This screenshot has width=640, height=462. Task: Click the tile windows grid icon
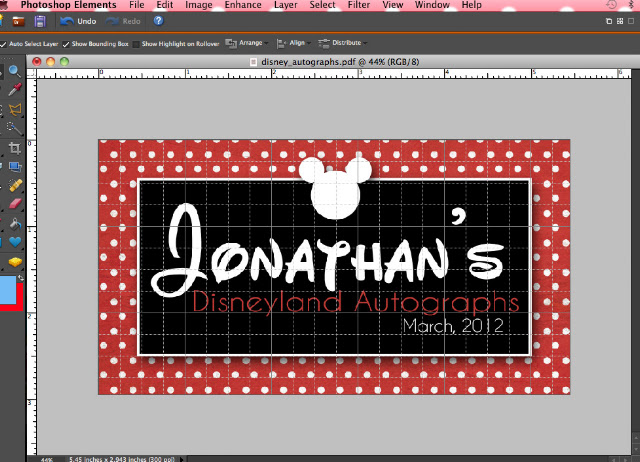pyautogui.click(x=620, y=21)
